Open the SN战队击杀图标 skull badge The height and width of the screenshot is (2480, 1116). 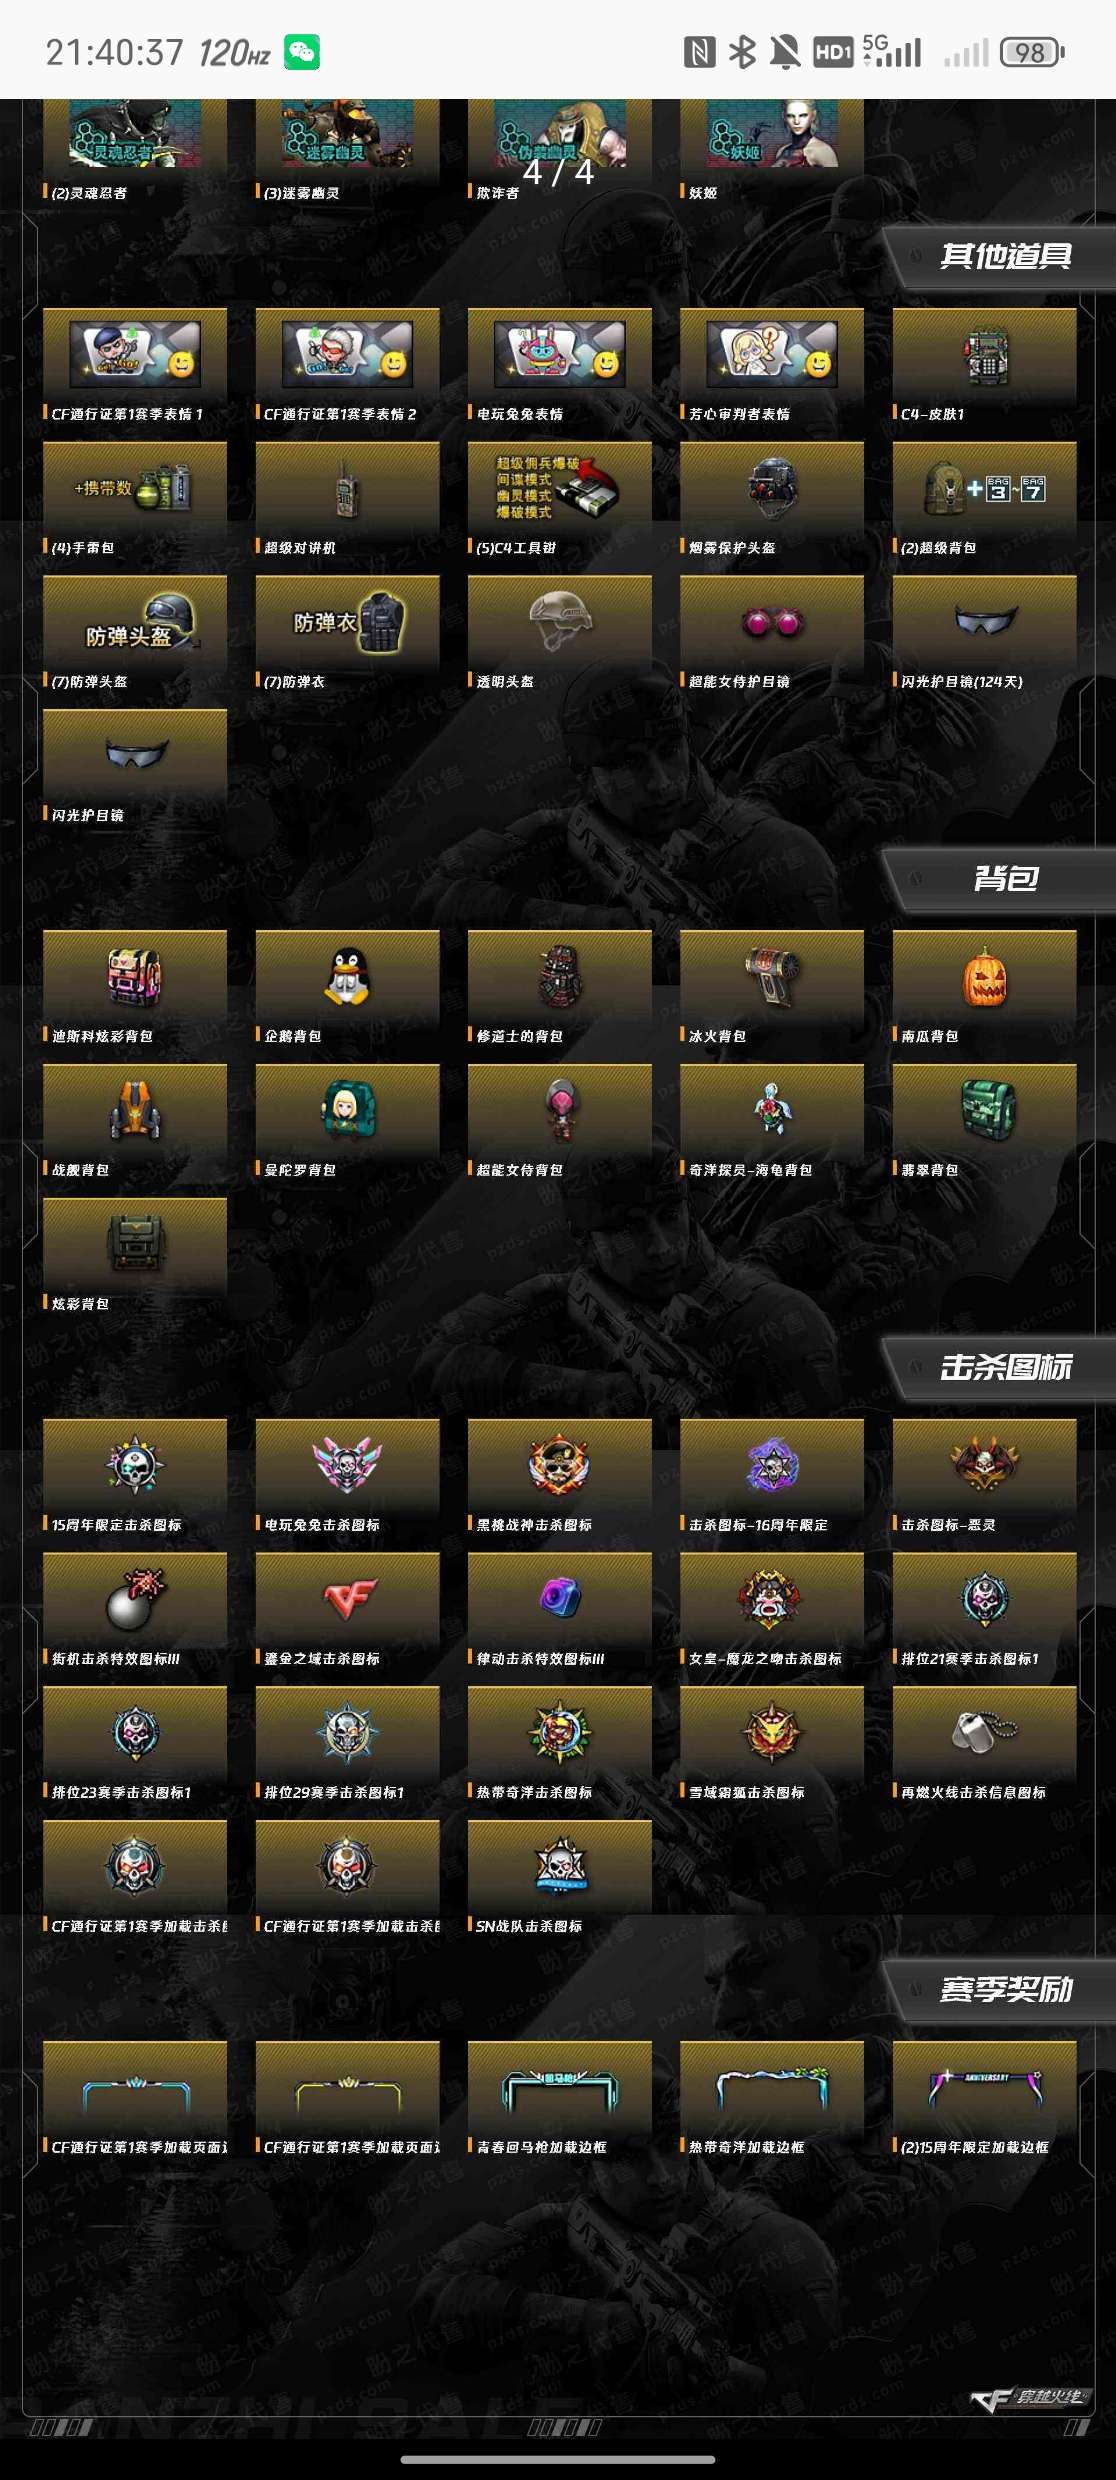pyautogui.click(x=560, y=1866)
